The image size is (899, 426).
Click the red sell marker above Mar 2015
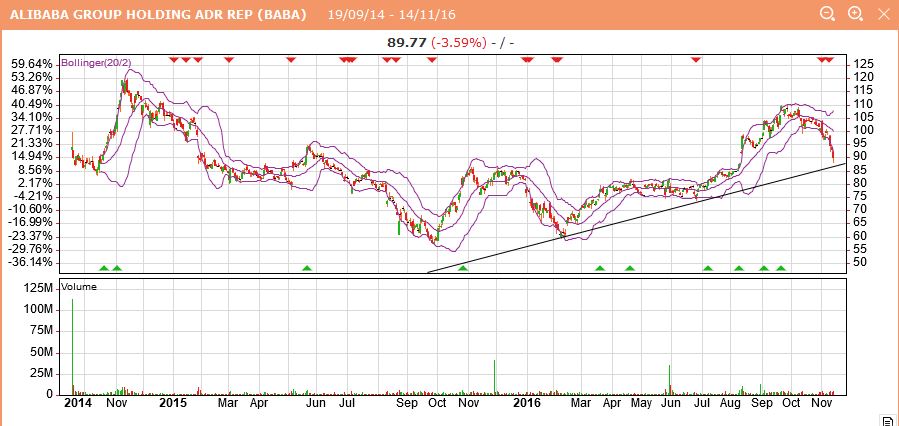pos(229,59)
